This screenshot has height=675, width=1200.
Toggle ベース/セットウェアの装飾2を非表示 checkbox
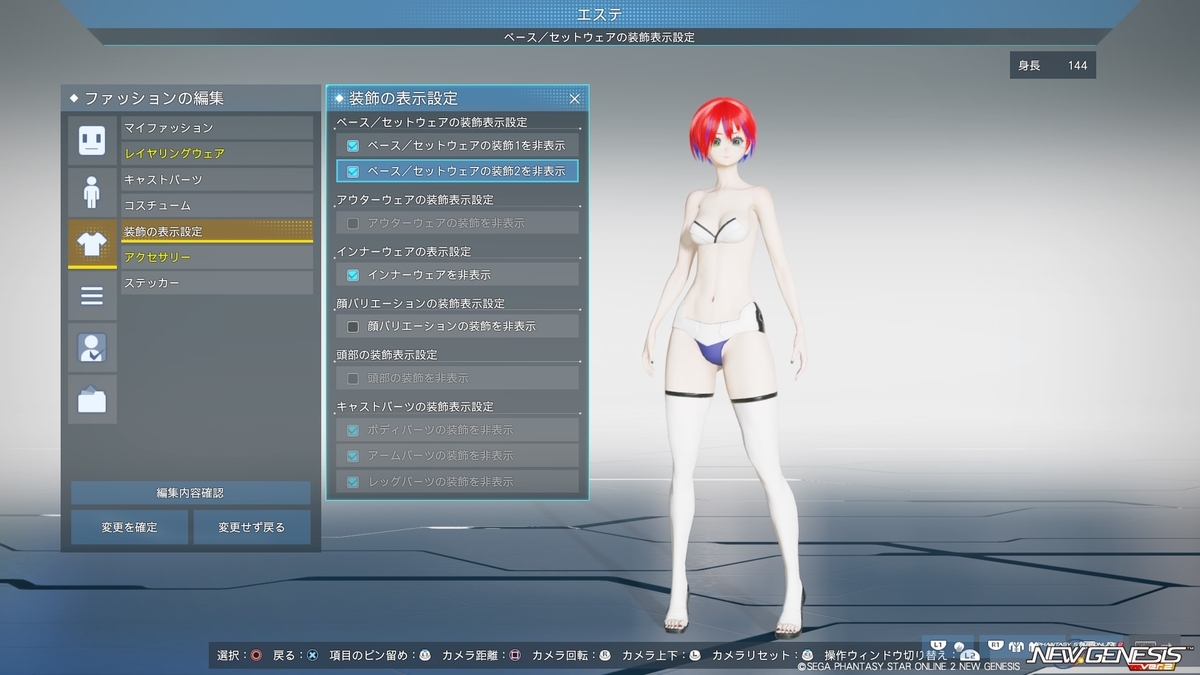pos(352,172)
